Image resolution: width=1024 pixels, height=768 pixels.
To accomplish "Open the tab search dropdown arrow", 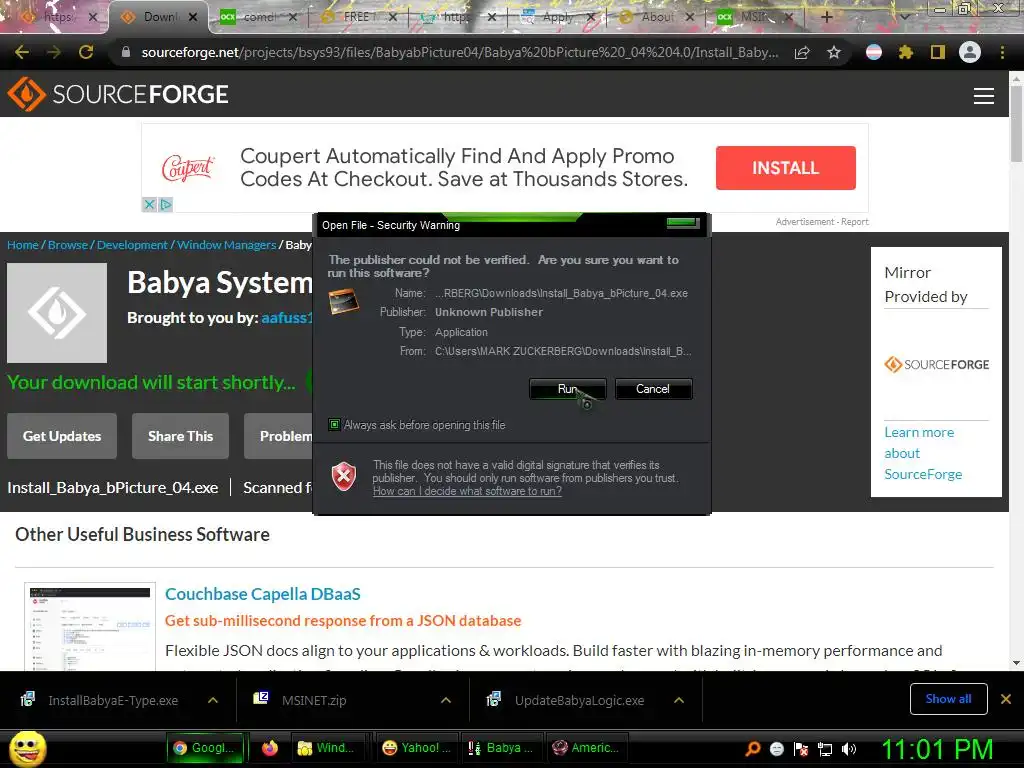I will click(x=904, y=17).
